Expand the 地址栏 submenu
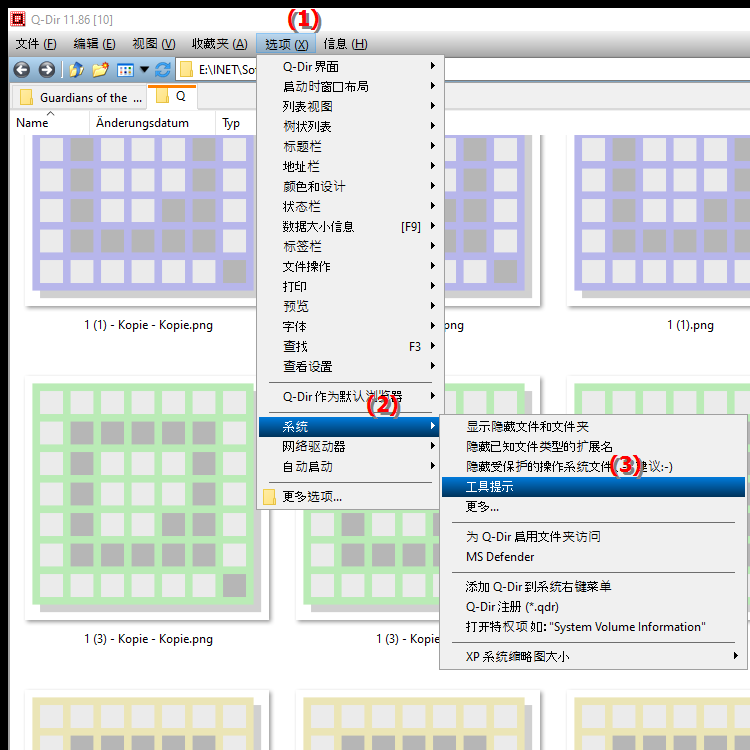Screen dimensions: 750x750 (351, 166)
